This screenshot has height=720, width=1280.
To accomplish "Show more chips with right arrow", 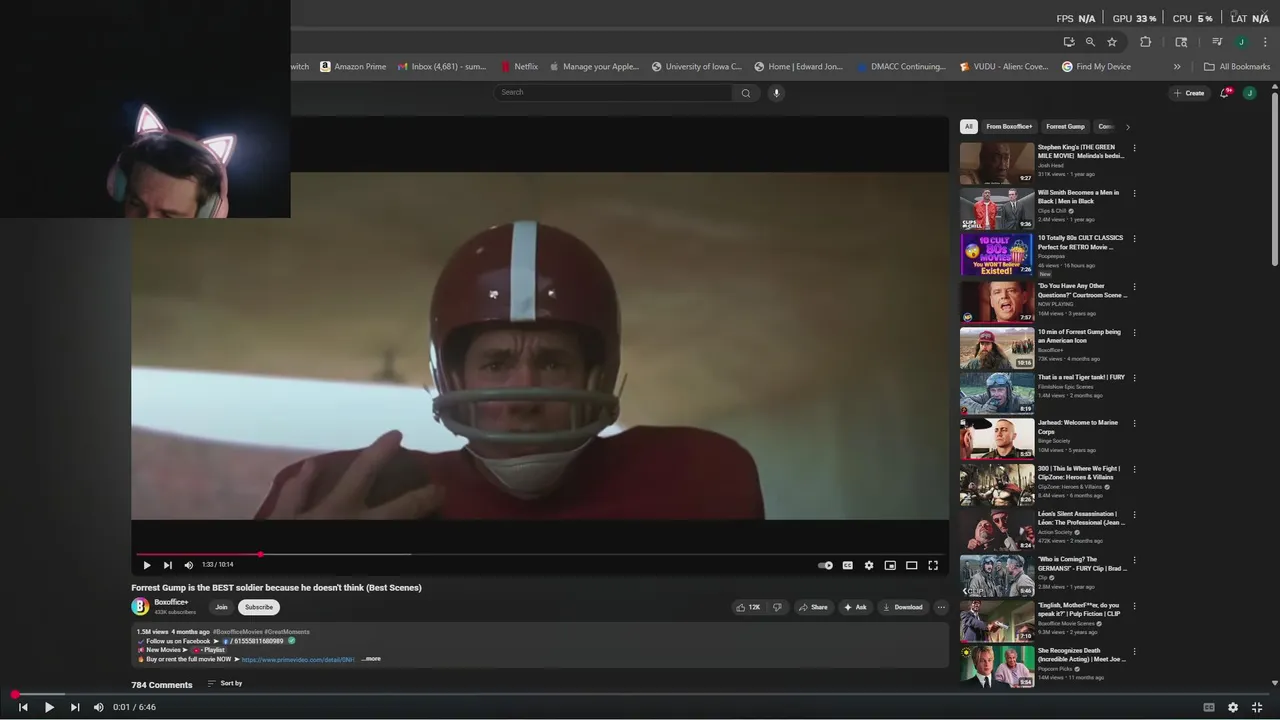I will 1128,127.
